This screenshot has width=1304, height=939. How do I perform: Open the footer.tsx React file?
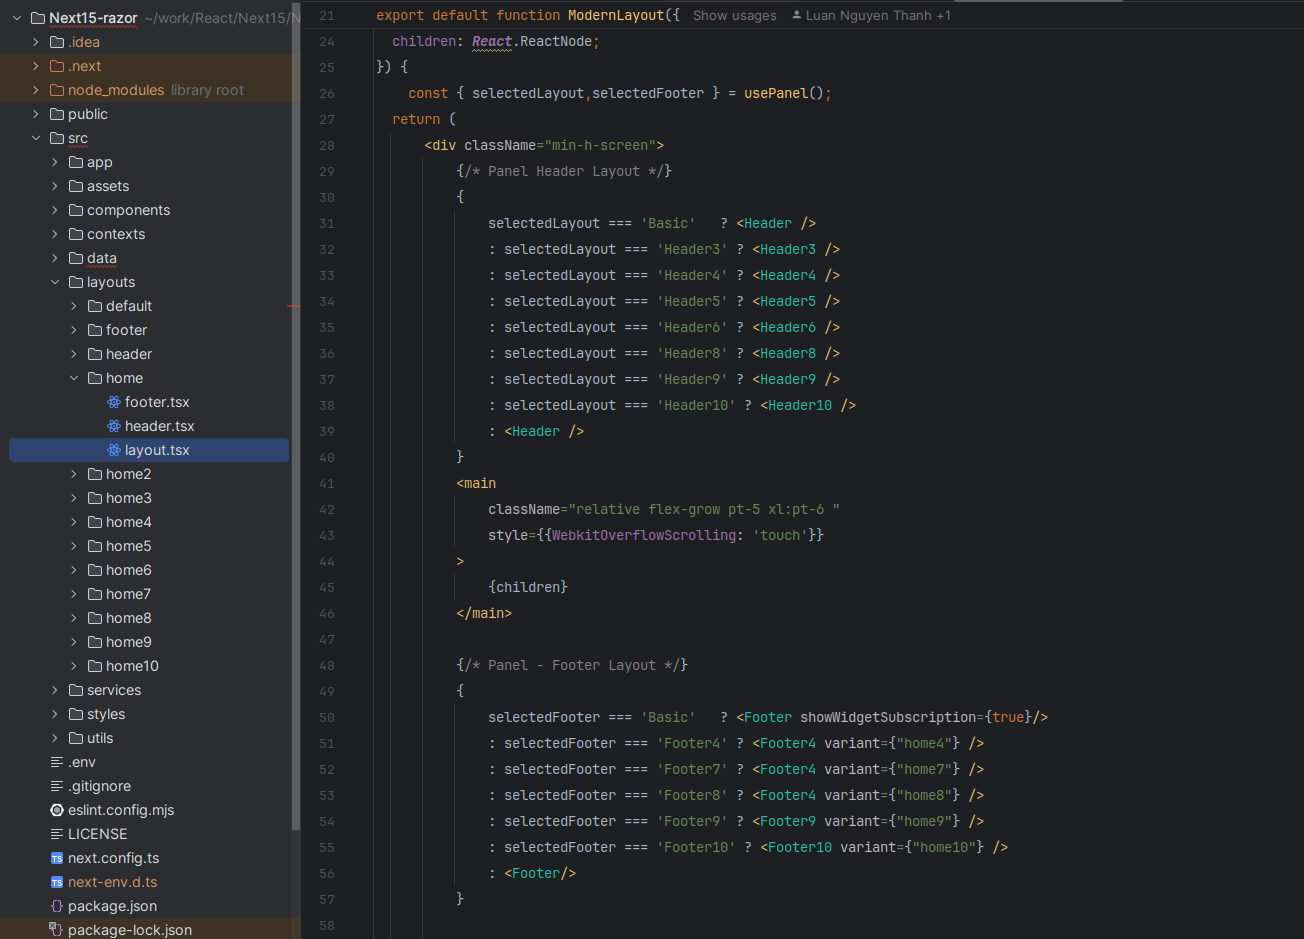156,402
